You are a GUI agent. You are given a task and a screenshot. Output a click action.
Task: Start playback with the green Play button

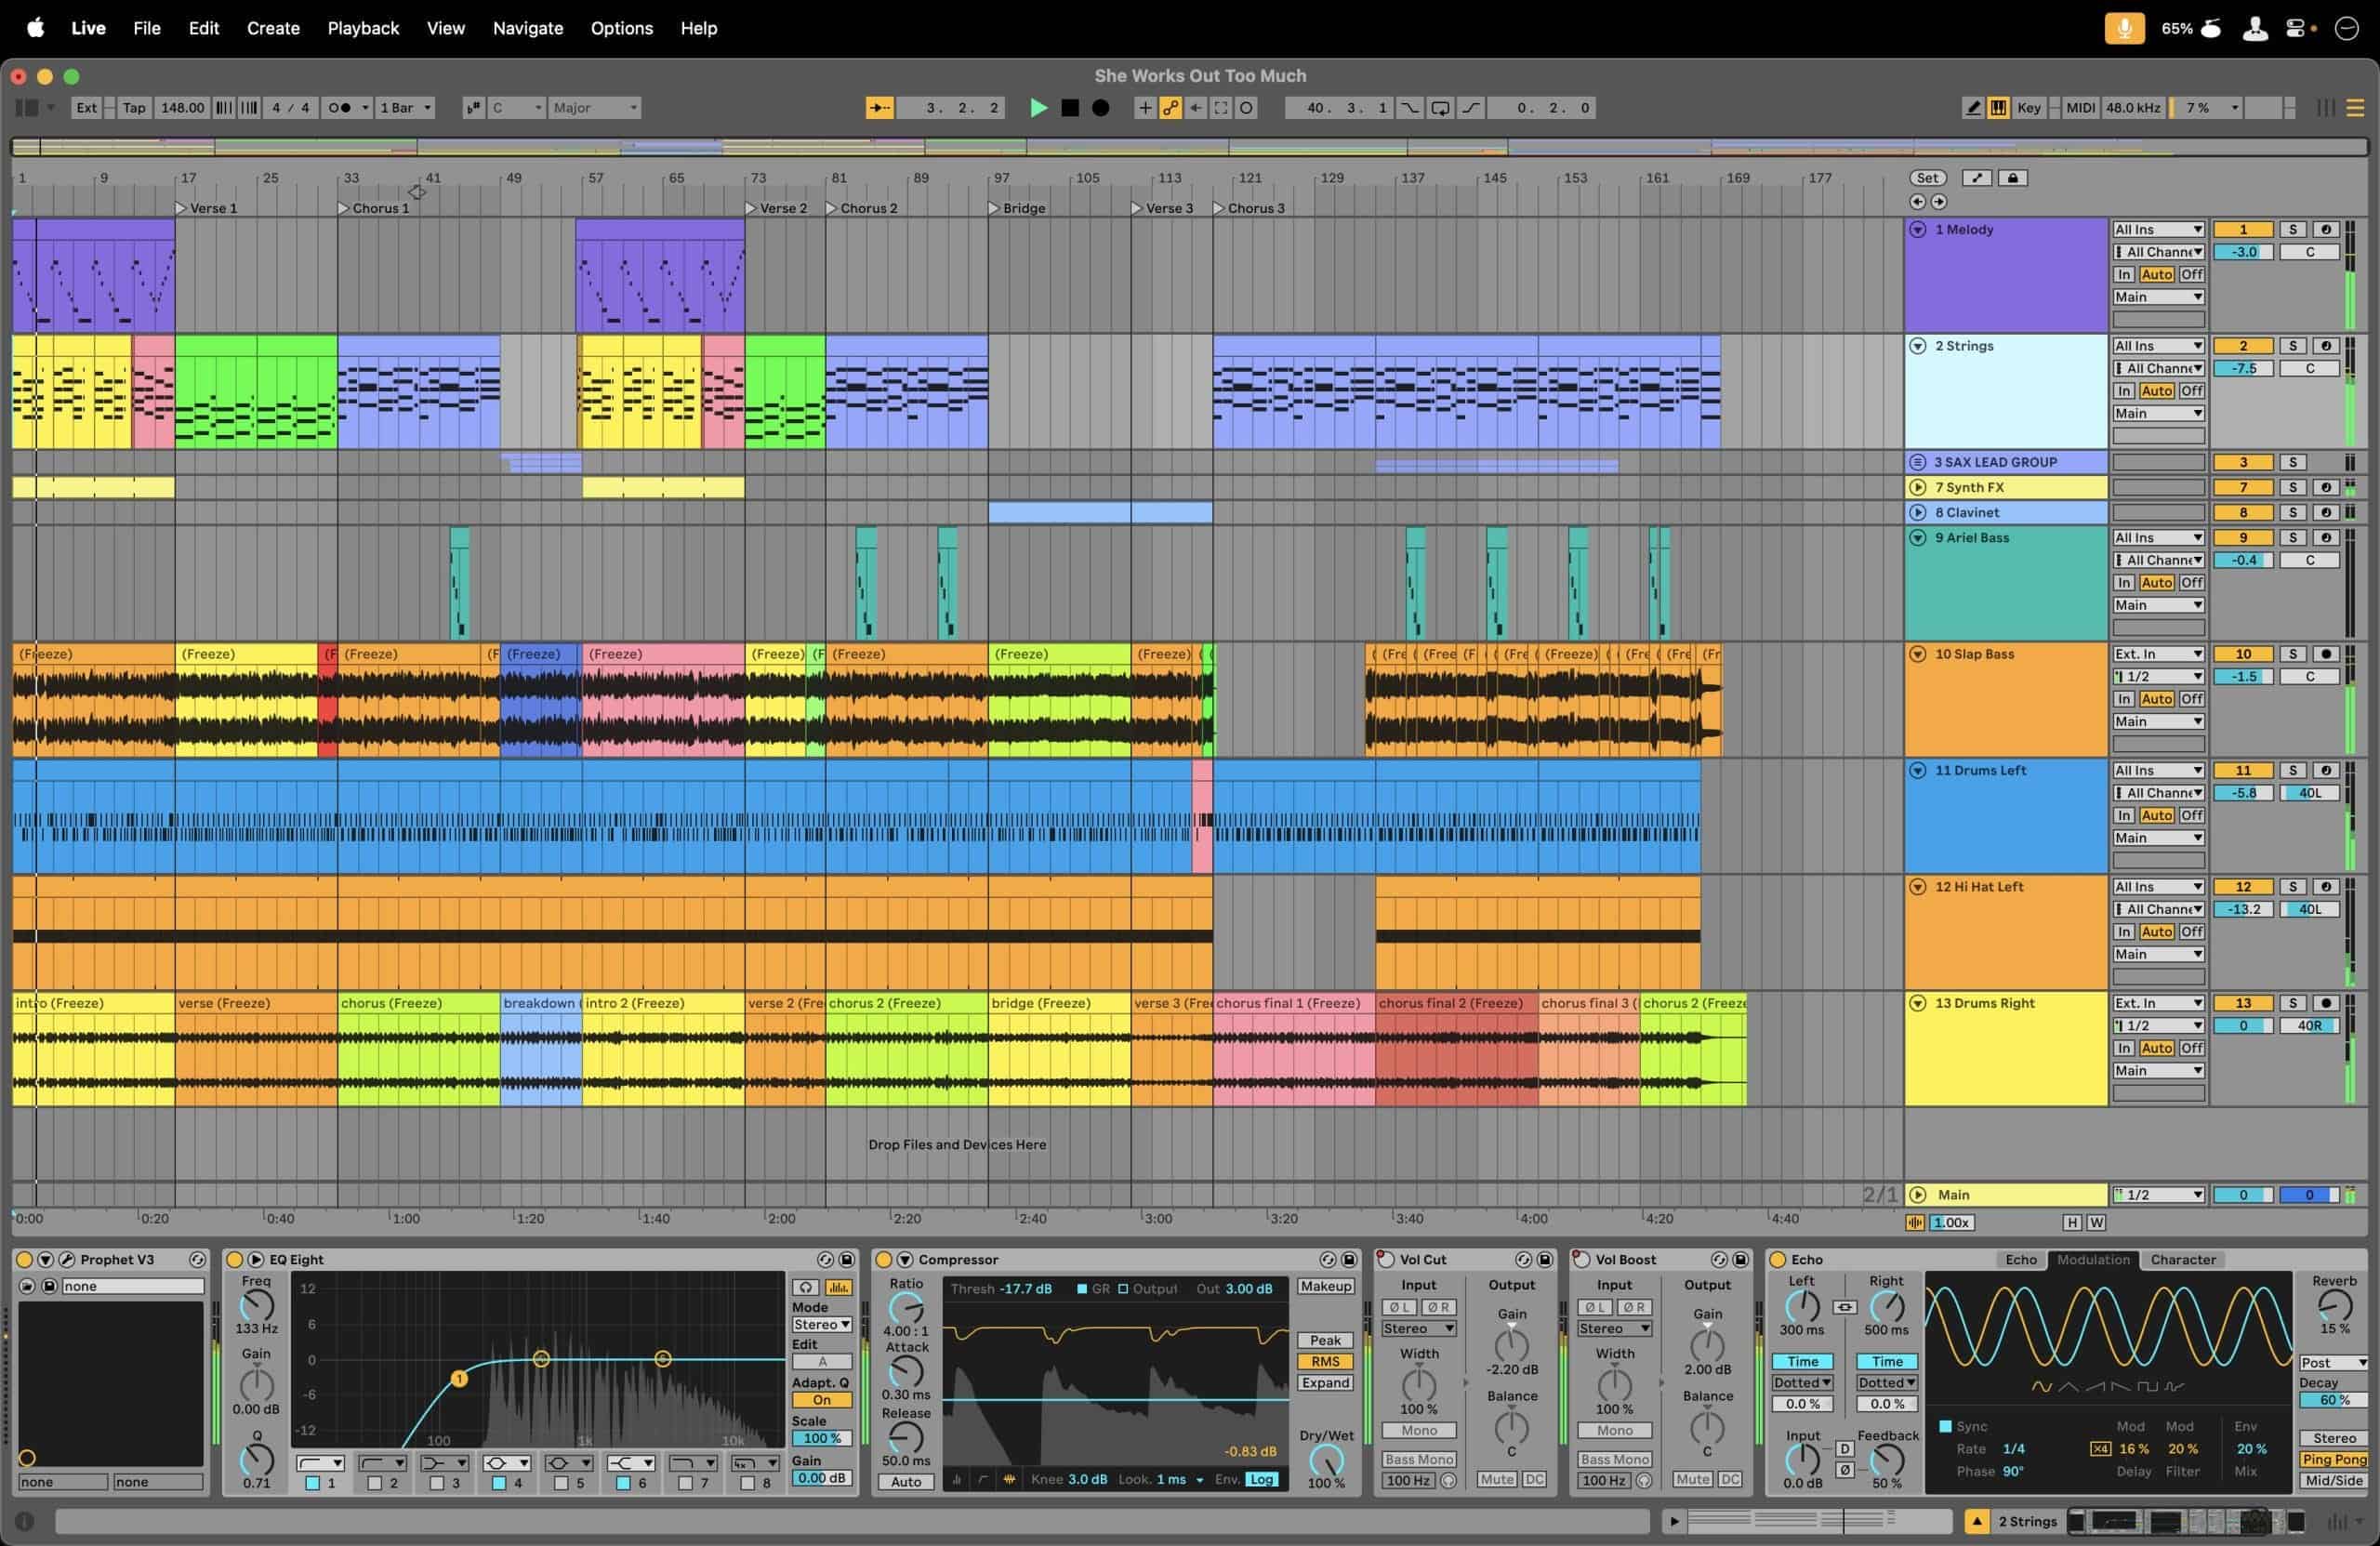point(1038,108)
